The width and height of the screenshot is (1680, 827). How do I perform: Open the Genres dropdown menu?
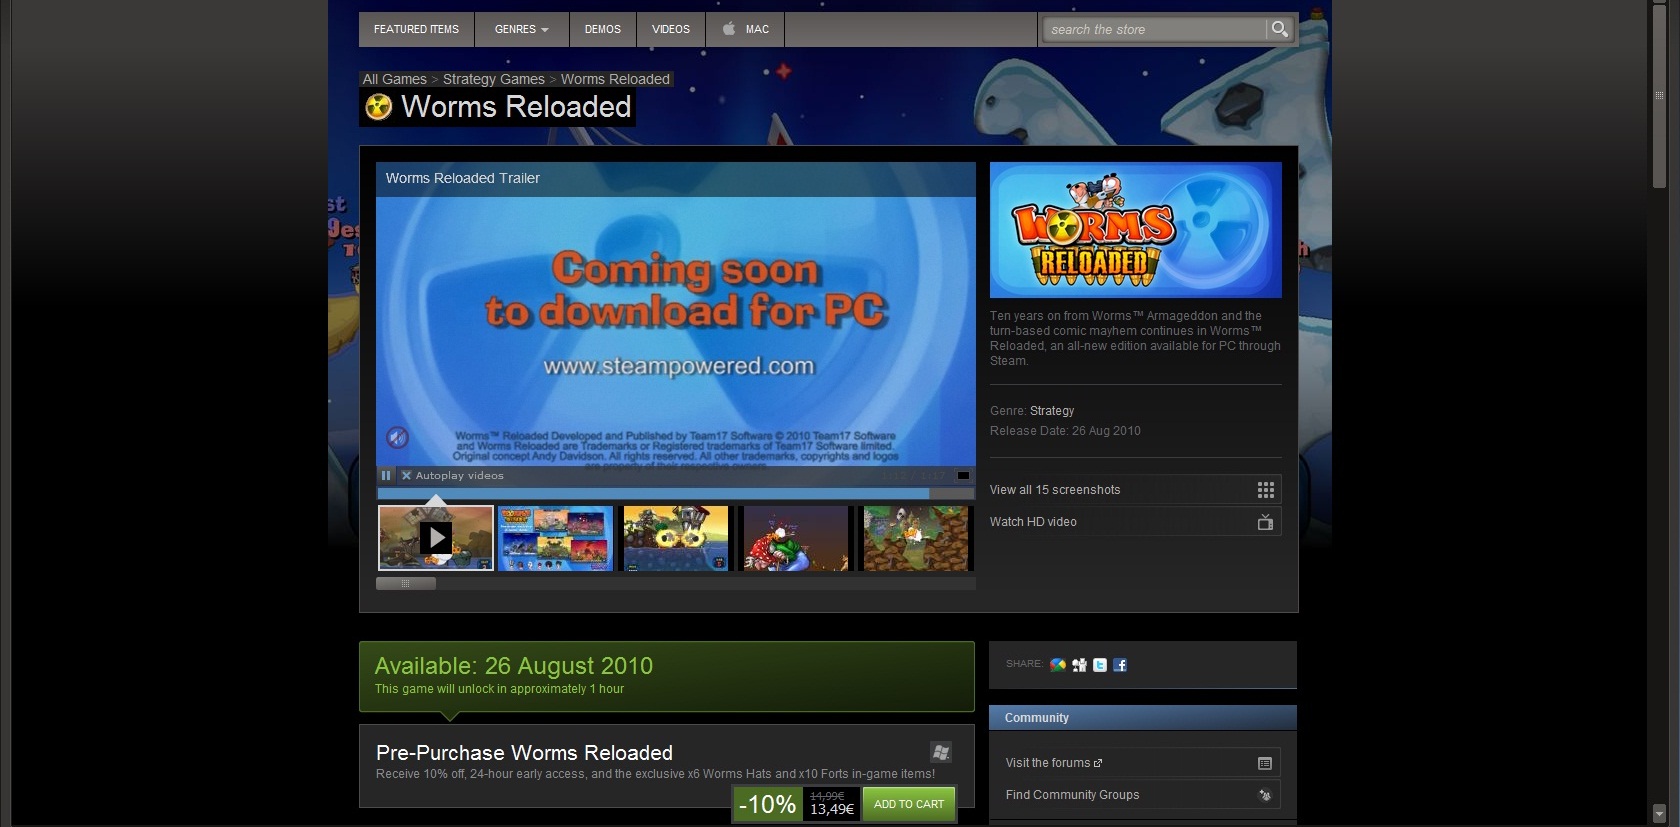click(x=522, y=29)
